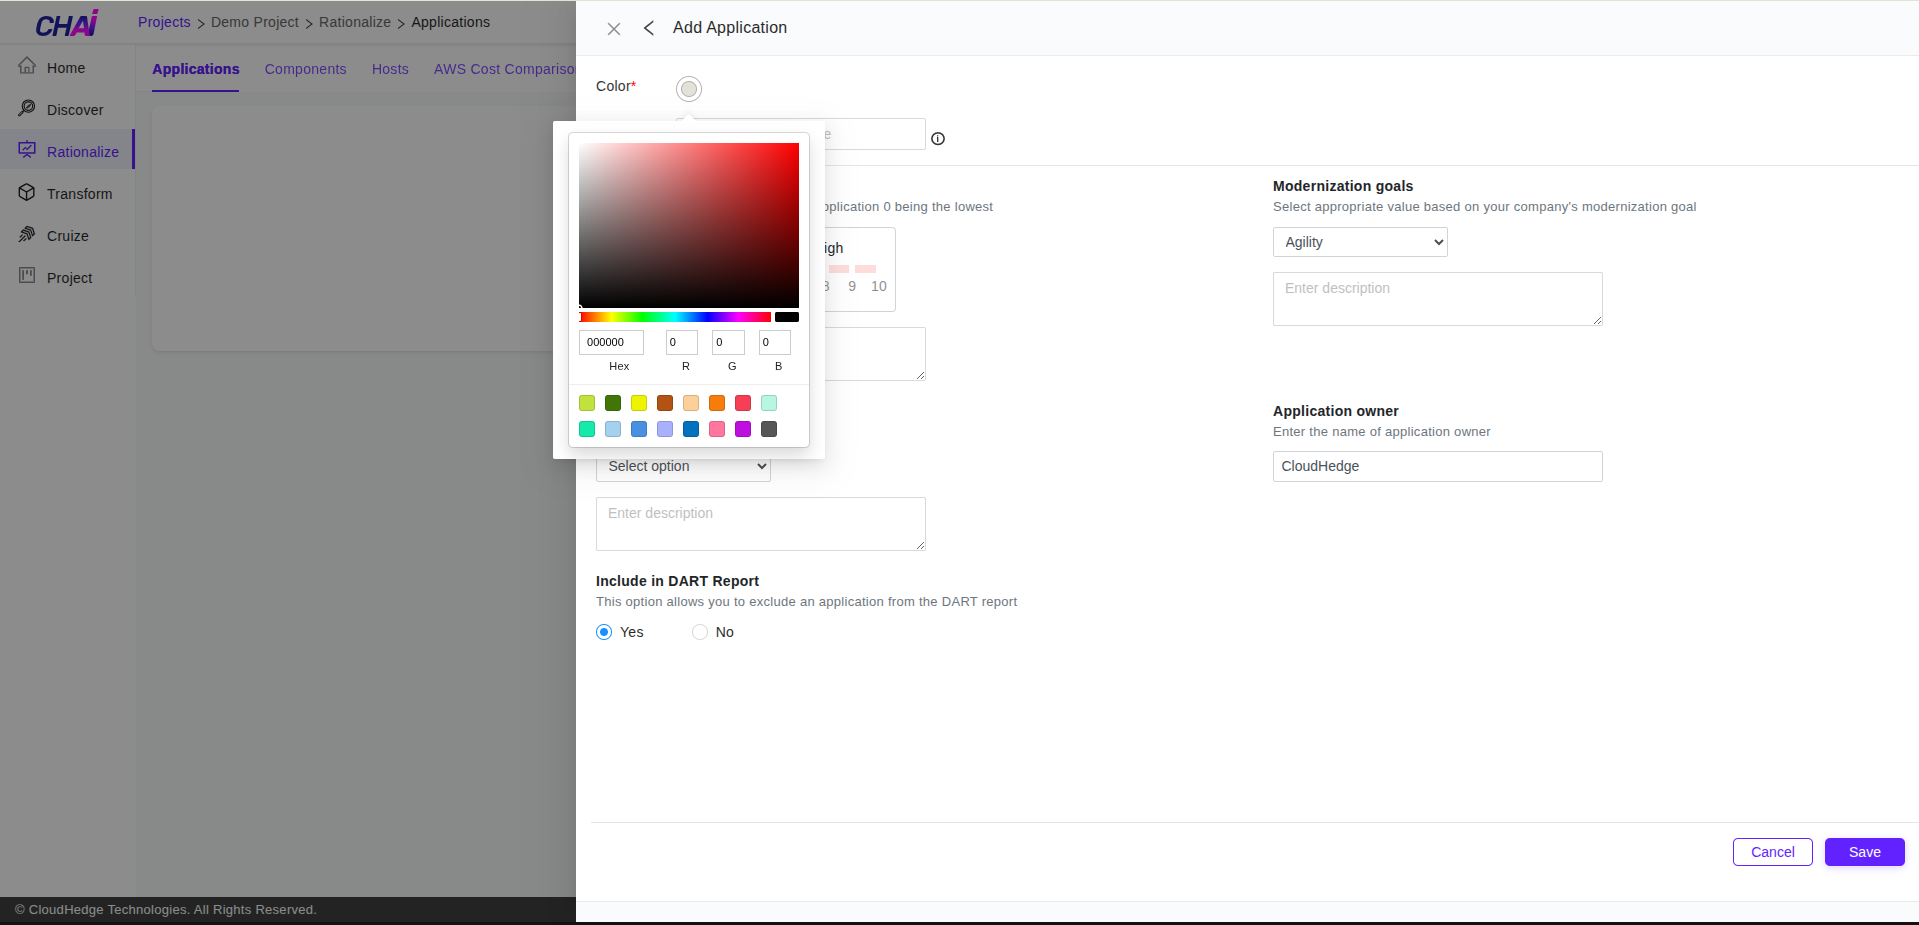Open the Select option dropdown
The image size is (1919, 925).
point(683,466)
